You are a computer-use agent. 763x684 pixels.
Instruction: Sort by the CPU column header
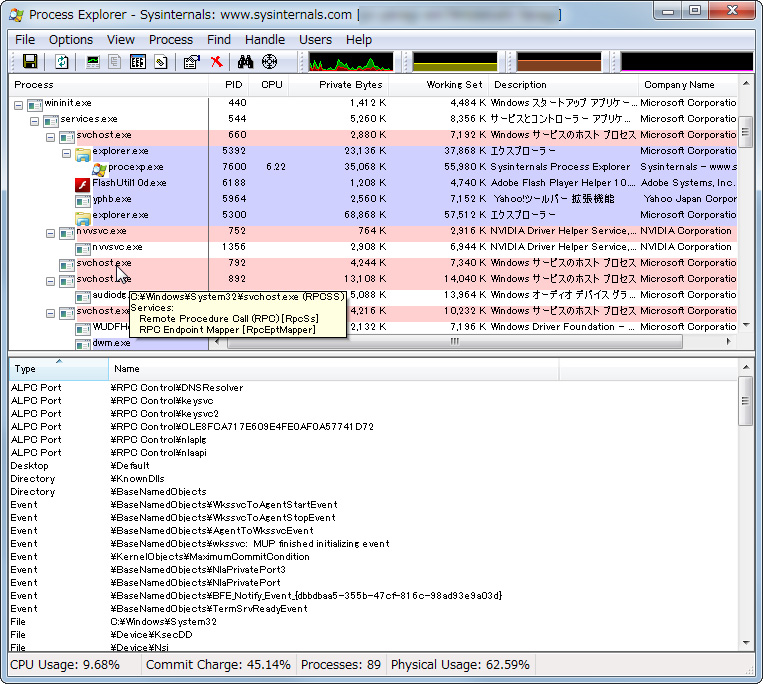(x=269, y=85)
